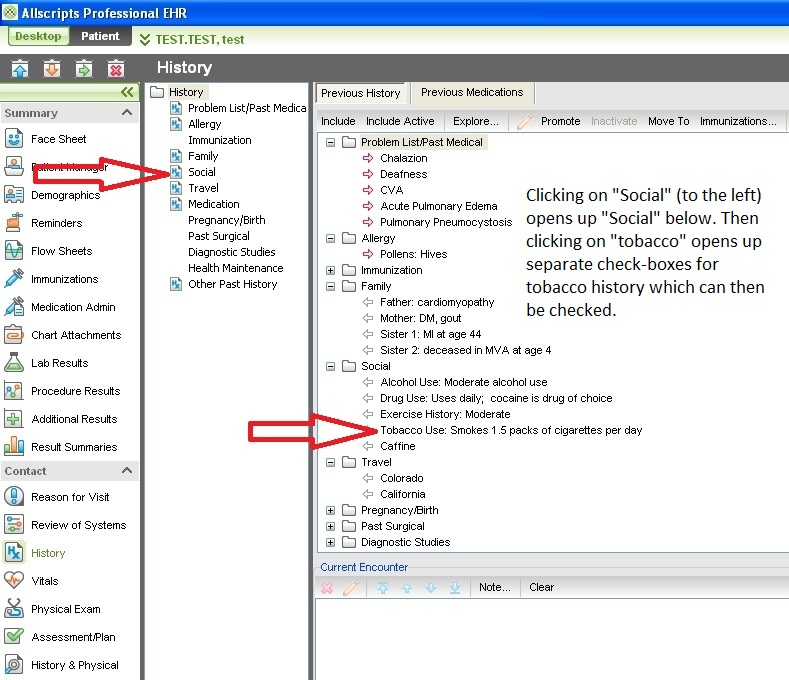Select Social in the History tree
The height and width of the screenshot is (680, 789).
click(202, 172)
